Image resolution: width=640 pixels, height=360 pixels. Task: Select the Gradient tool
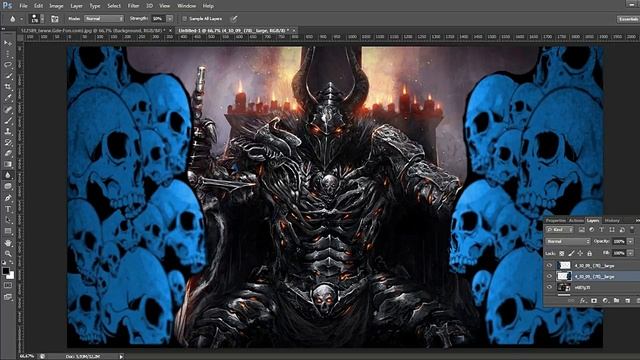[8, 164]
